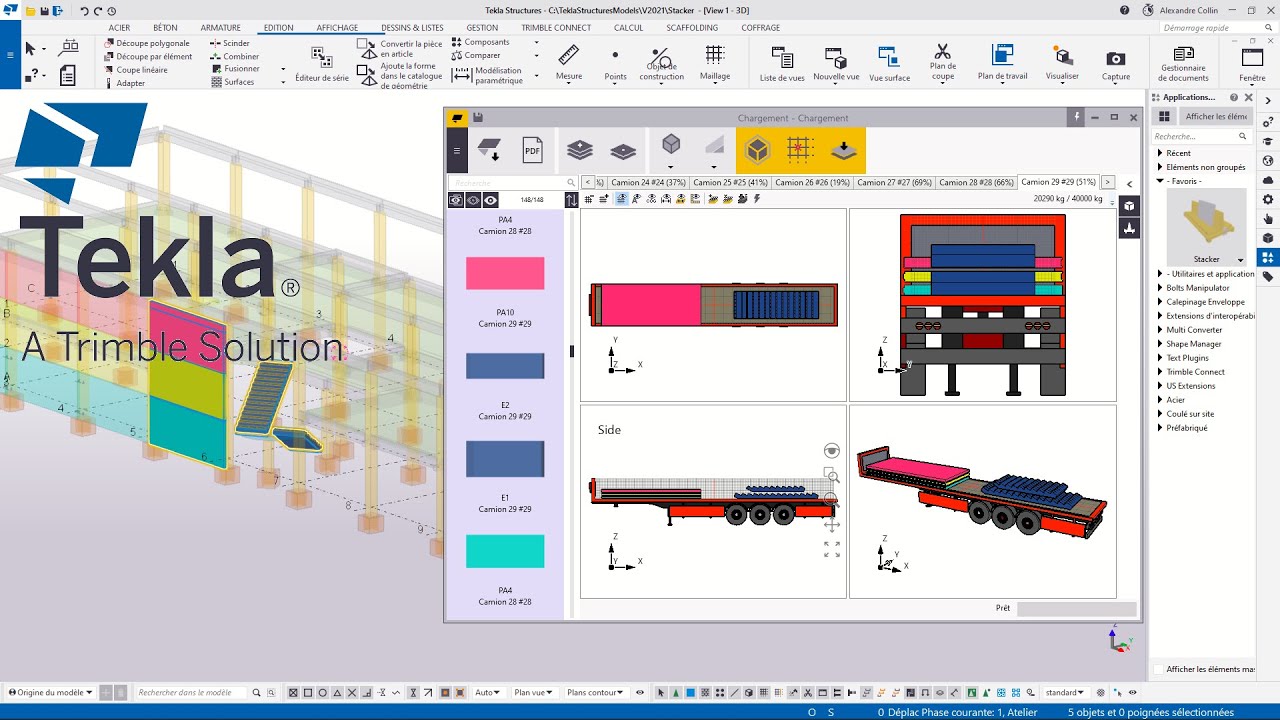Click the Scinder command
Image resolution: width=1280 pixels, height=720 pixels.
(x=230, y=43)
